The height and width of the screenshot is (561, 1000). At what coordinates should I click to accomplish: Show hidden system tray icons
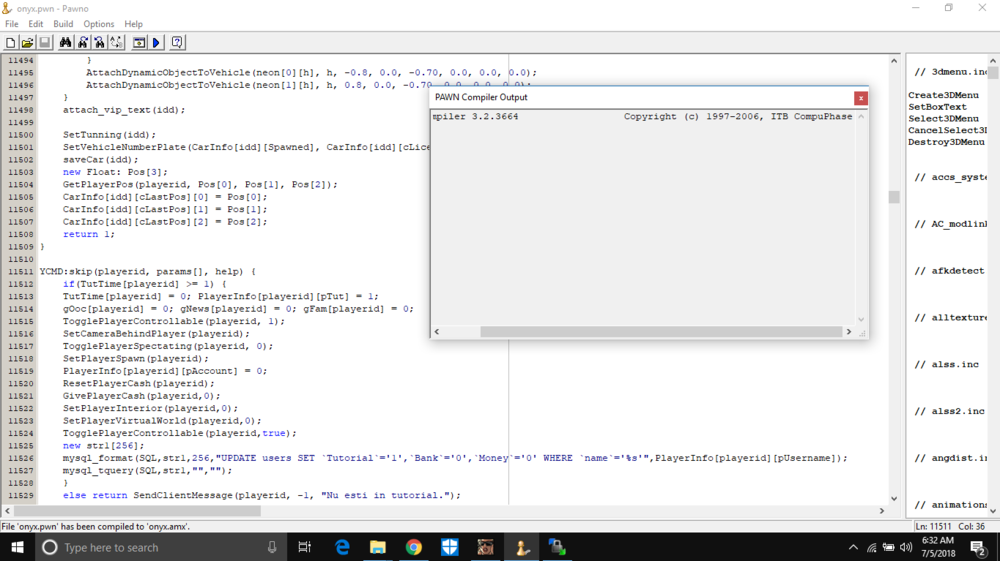point(853,547)
